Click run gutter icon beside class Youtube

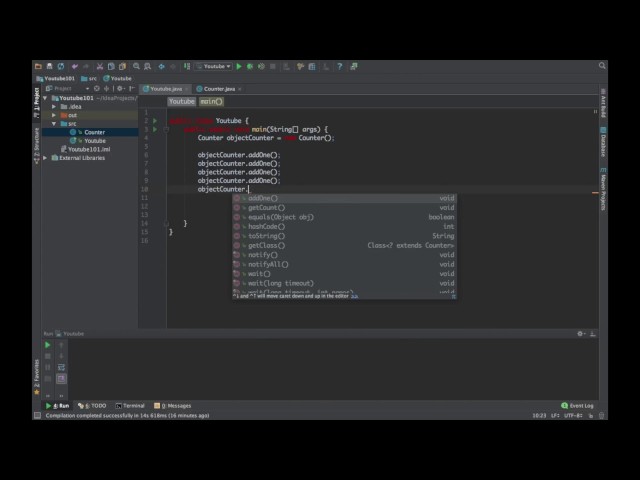pyautogui.click(x=155, y=121)
